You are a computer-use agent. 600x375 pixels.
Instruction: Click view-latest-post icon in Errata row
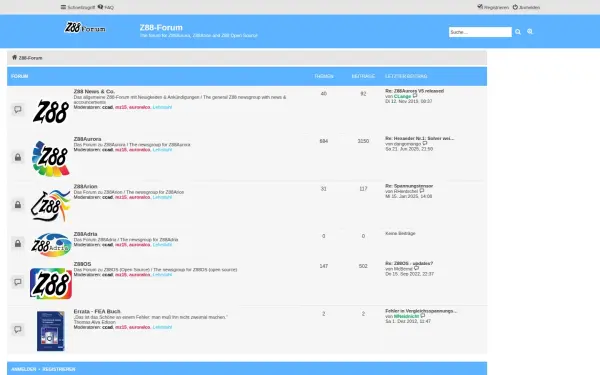(423, 316)
